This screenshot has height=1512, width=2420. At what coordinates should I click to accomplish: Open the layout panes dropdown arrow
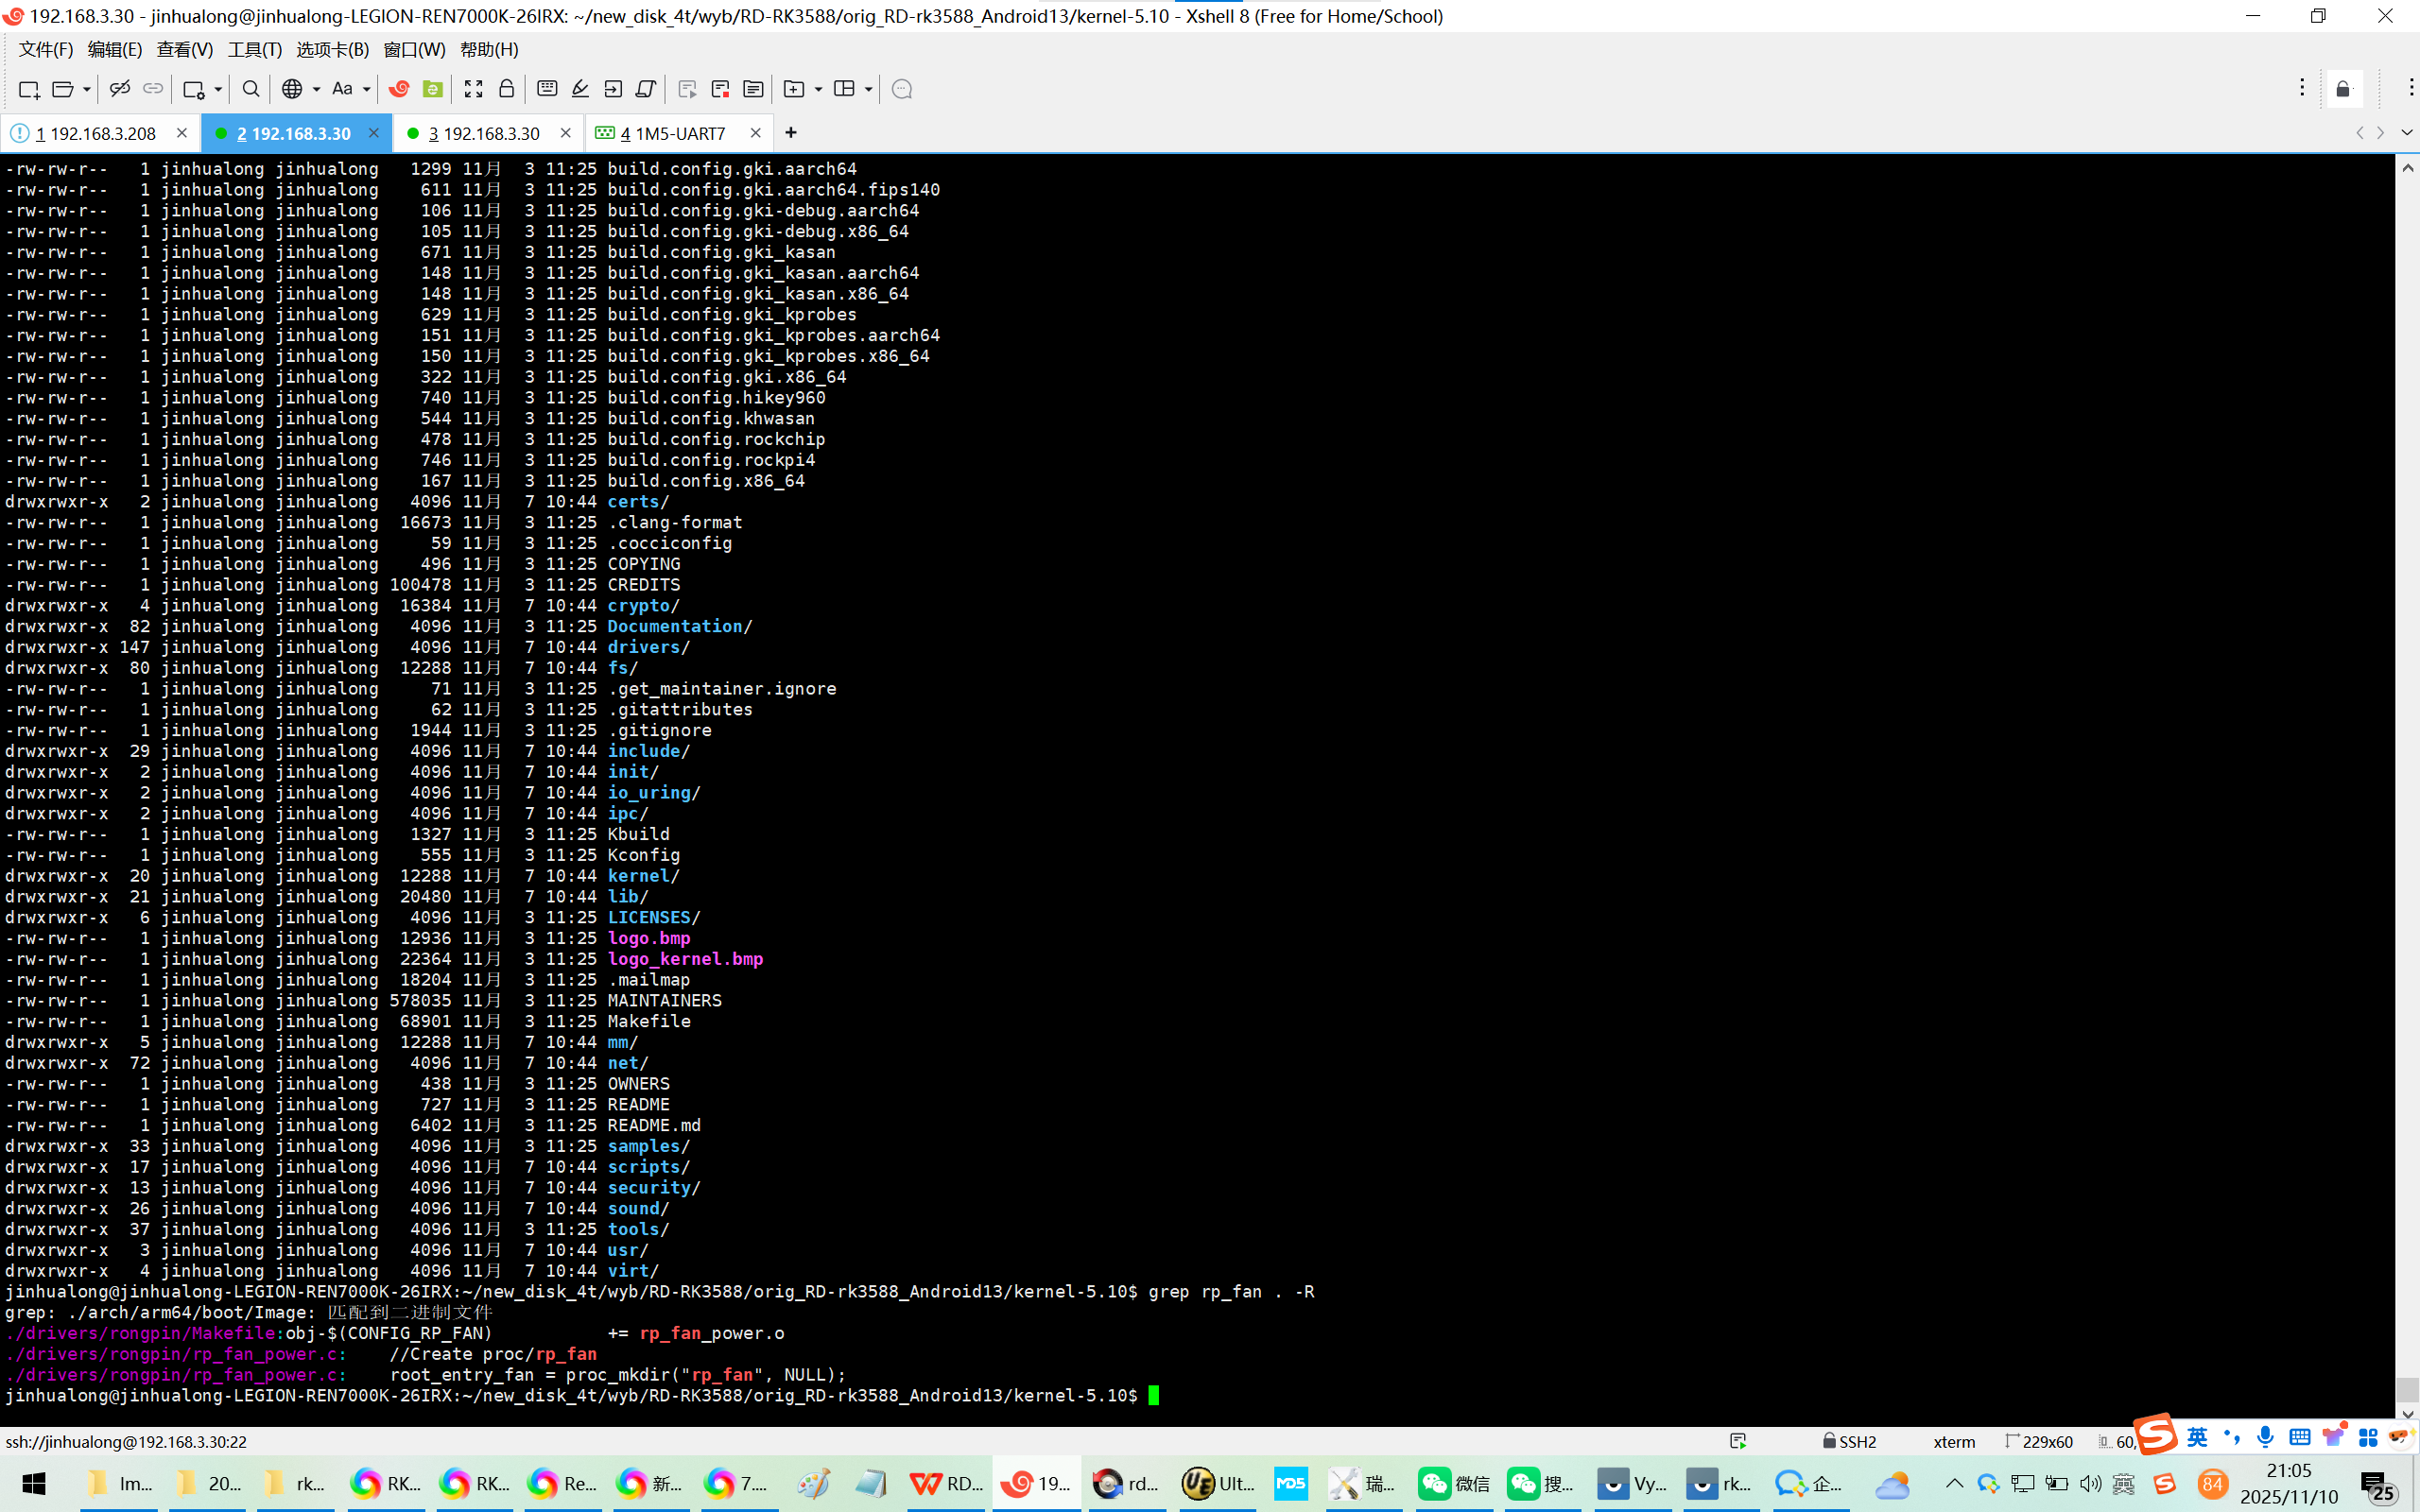click(x=868, y=89)
